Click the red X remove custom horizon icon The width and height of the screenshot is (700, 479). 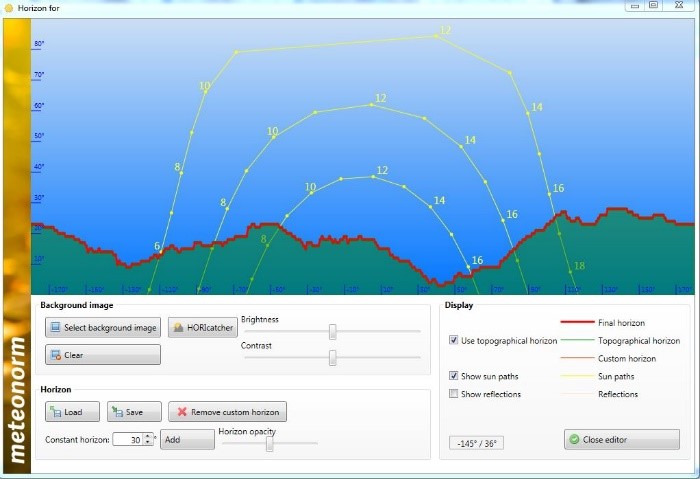point(180,412)
